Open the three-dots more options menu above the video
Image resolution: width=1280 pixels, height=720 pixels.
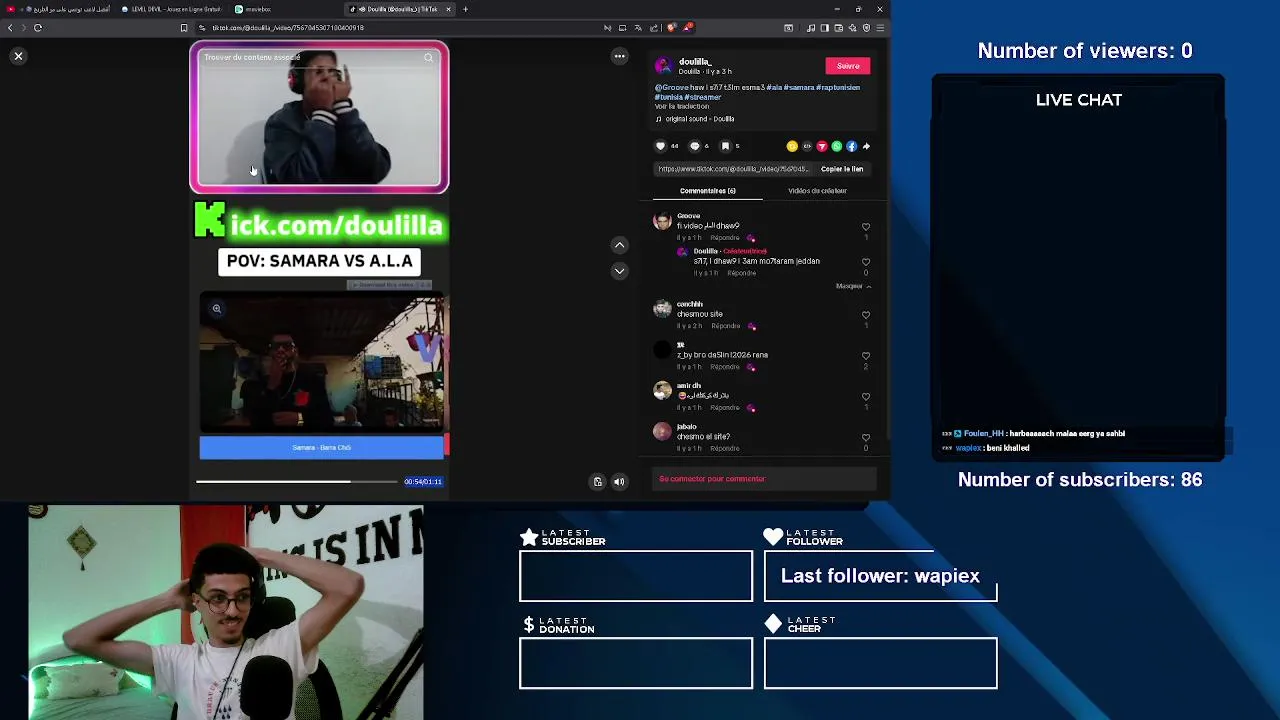(x=619, y=57)
